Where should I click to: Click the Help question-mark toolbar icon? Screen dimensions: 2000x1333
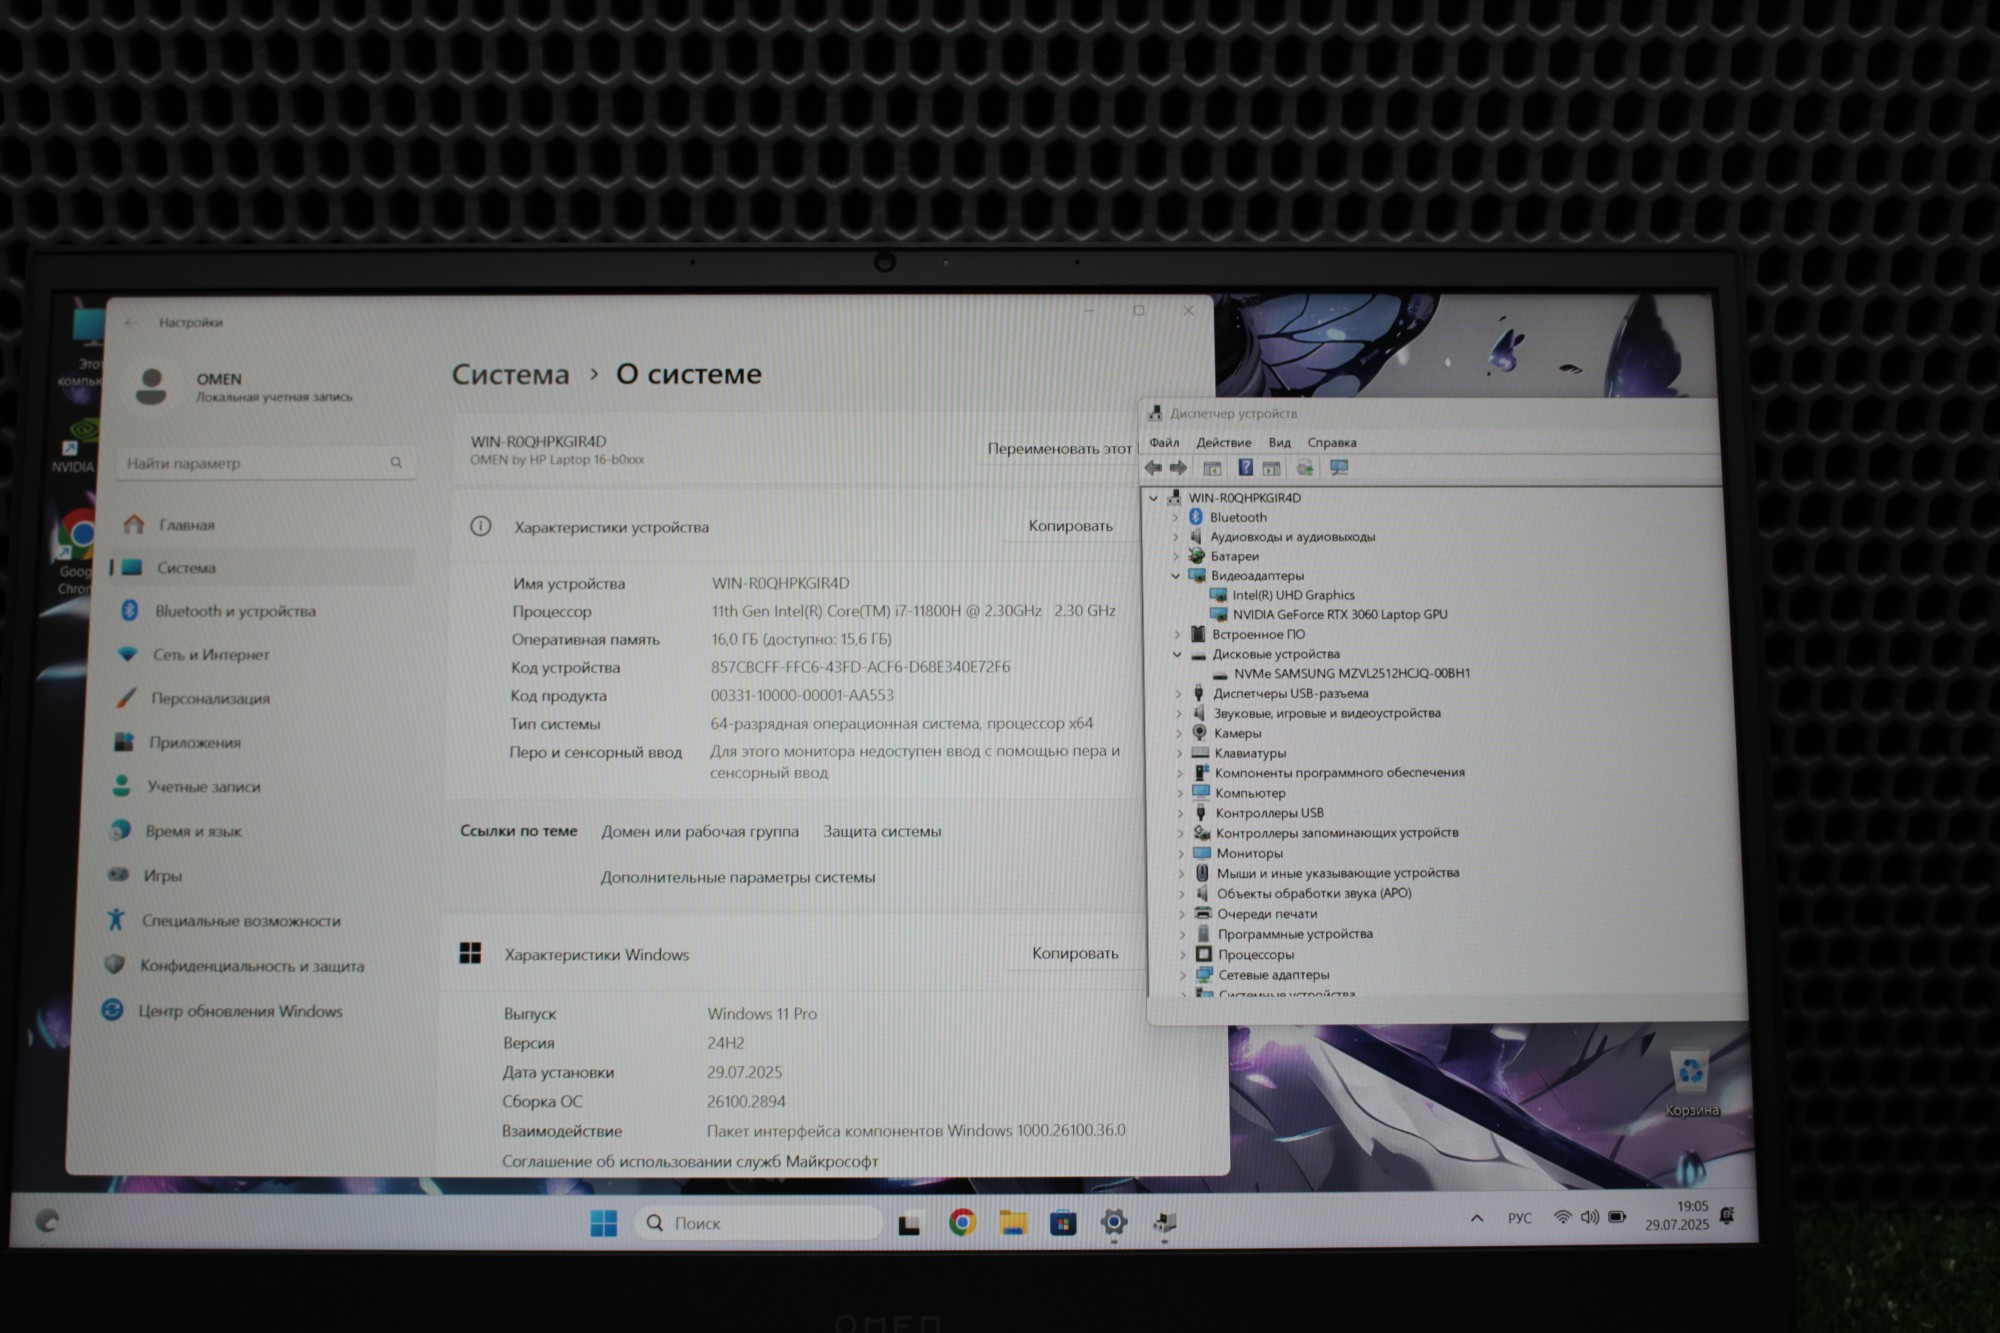(x=1245, y=467)
